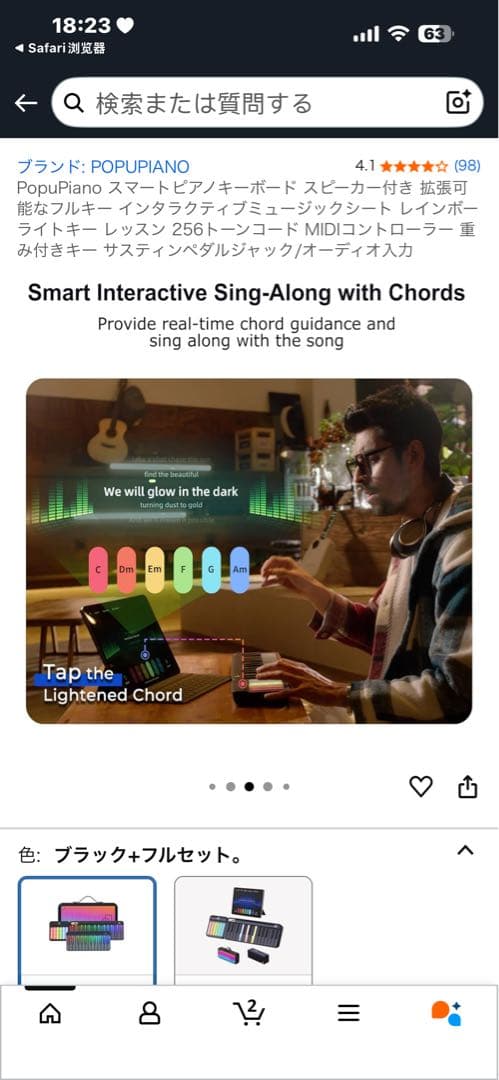Open account profile icon in bottom bar
Image resolution: width=499 pixels, height=1080 pixels.
150,1012
